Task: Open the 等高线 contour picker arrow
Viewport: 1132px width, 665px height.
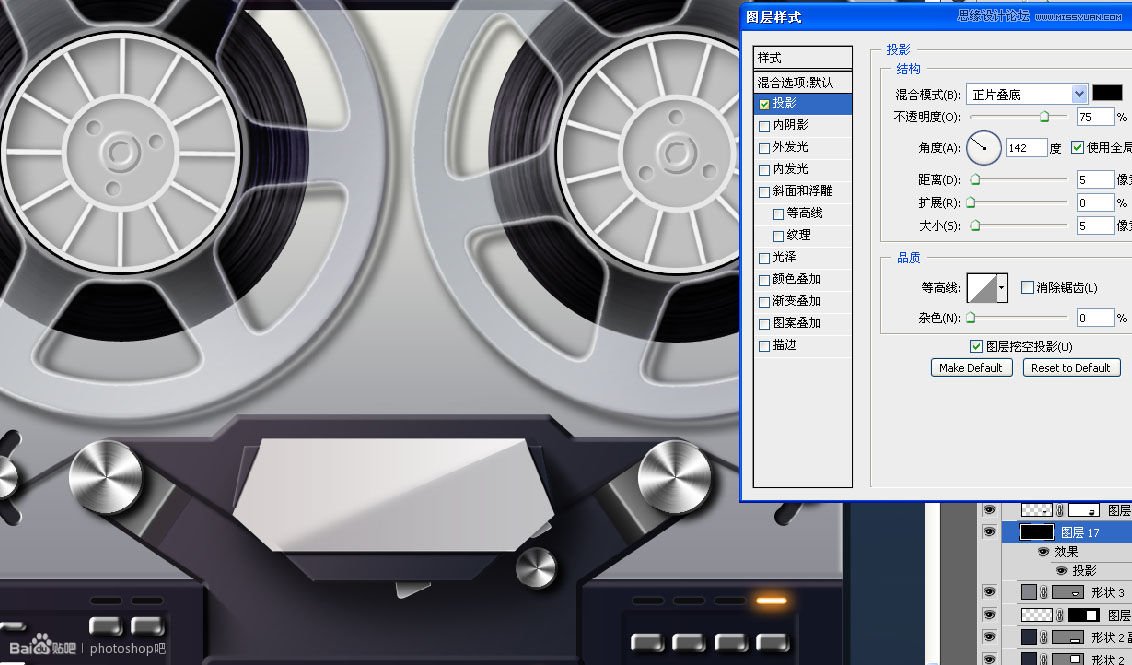Action: tap(1001, 287)
